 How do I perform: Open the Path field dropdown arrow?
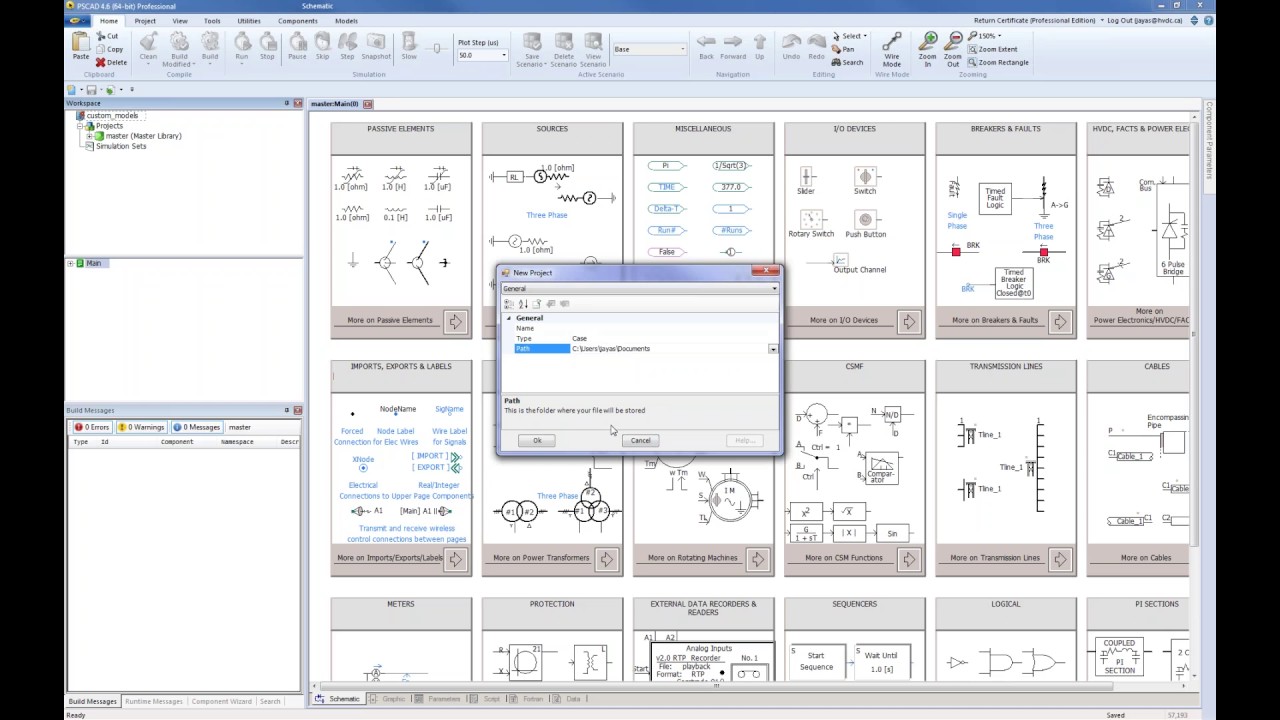(x=772, y=349)
